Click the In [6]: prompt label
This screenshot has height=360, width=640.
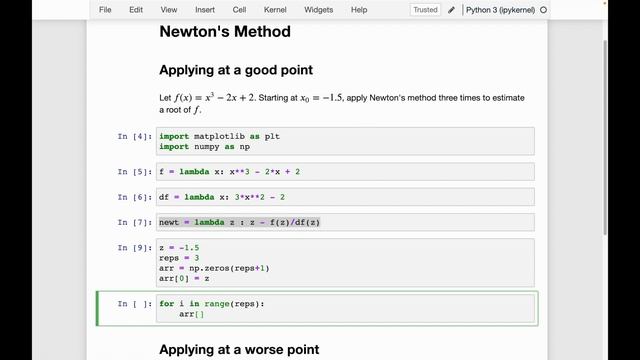[135, 197]
